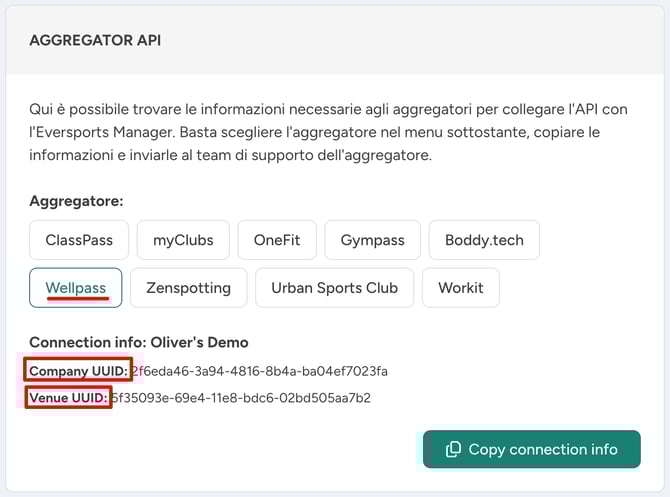This screenshot has width=670, height=497.
Task: Click the Company UUID label
Action: click(79, 371)
